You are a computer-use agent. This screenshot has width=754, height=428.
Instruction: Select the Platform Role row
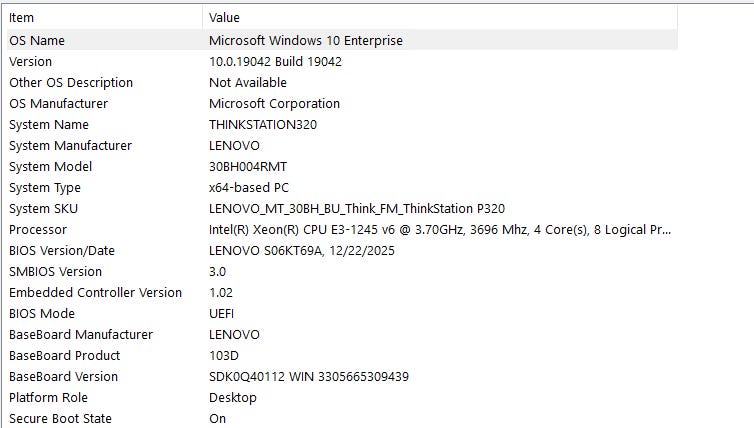point(342,398)
